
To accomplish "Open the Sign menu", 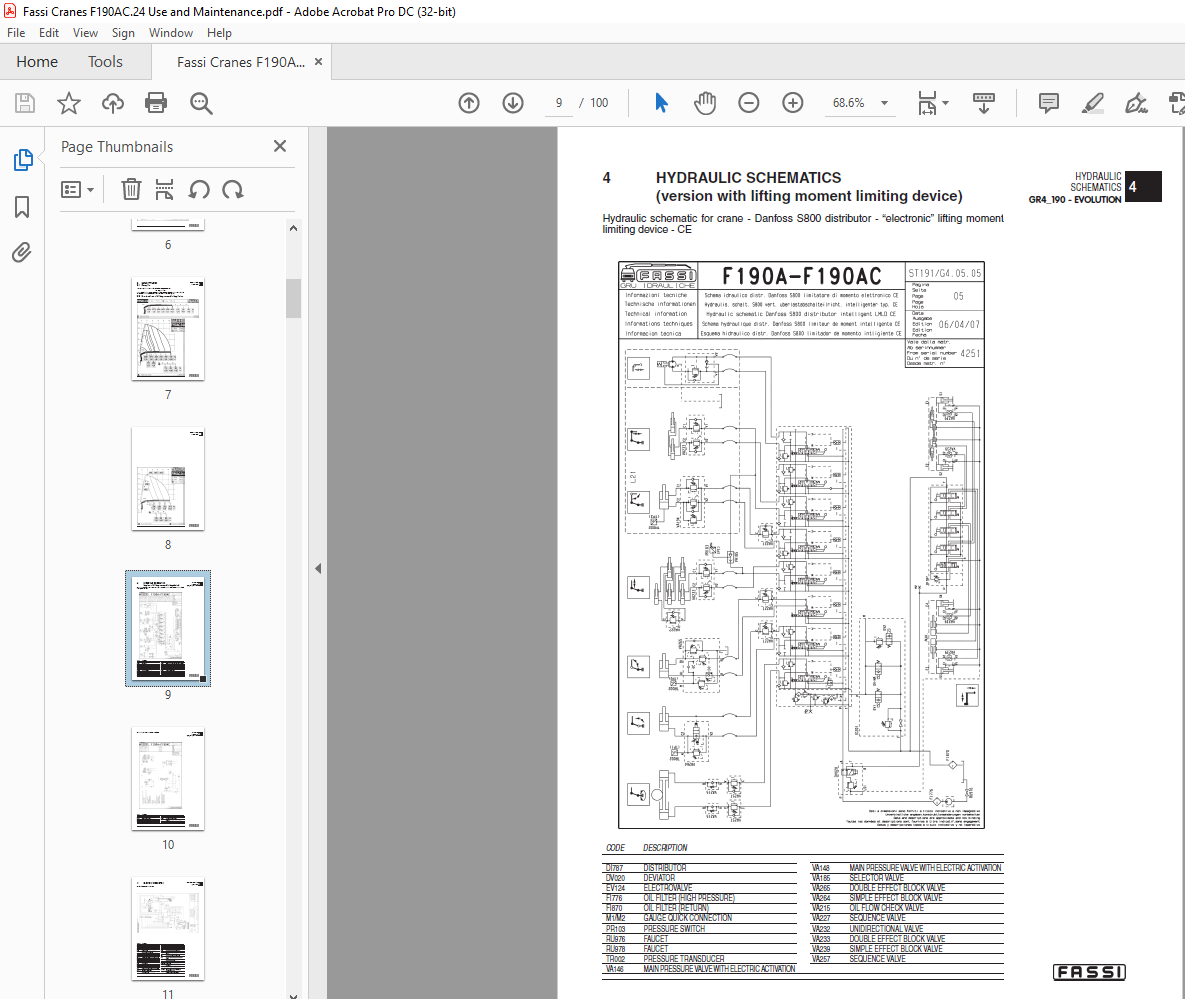I will (x=123, y=32).
